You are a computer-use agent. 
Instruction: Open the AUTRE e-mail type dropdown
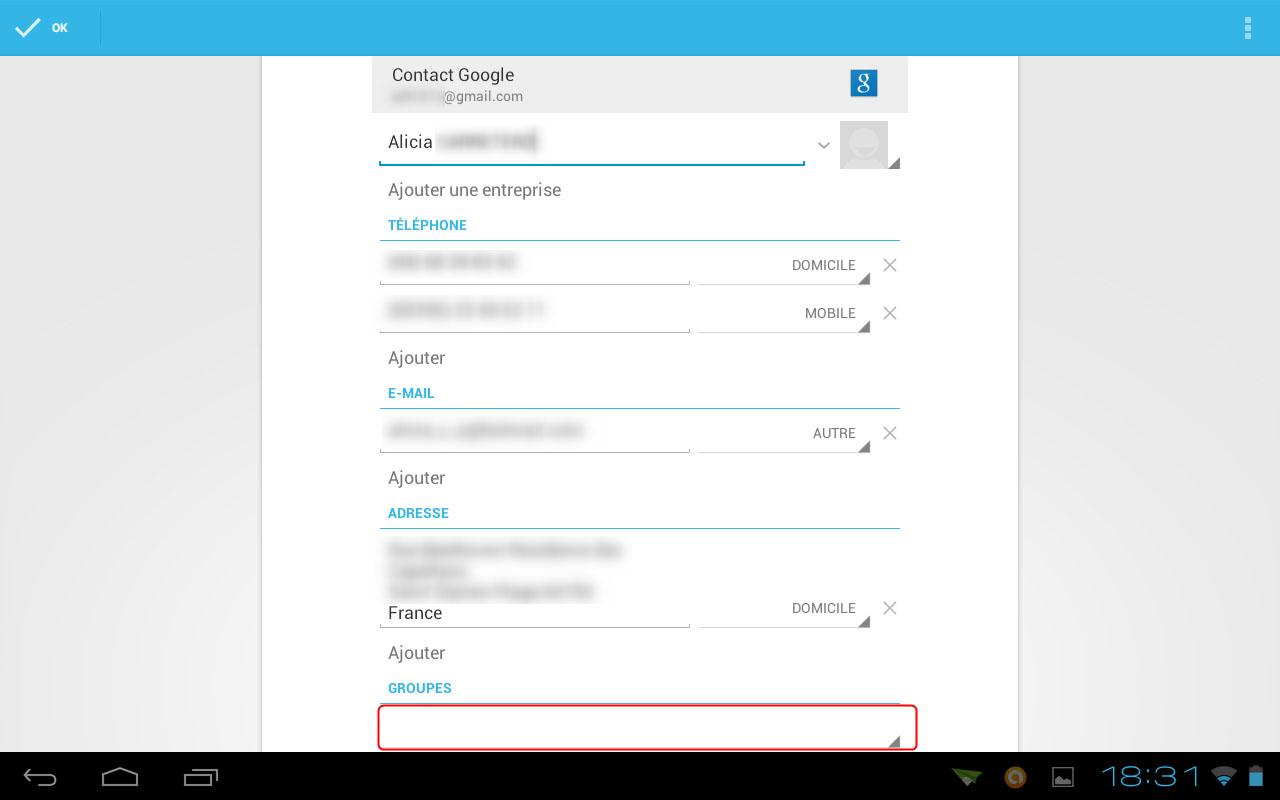[784, 434]
